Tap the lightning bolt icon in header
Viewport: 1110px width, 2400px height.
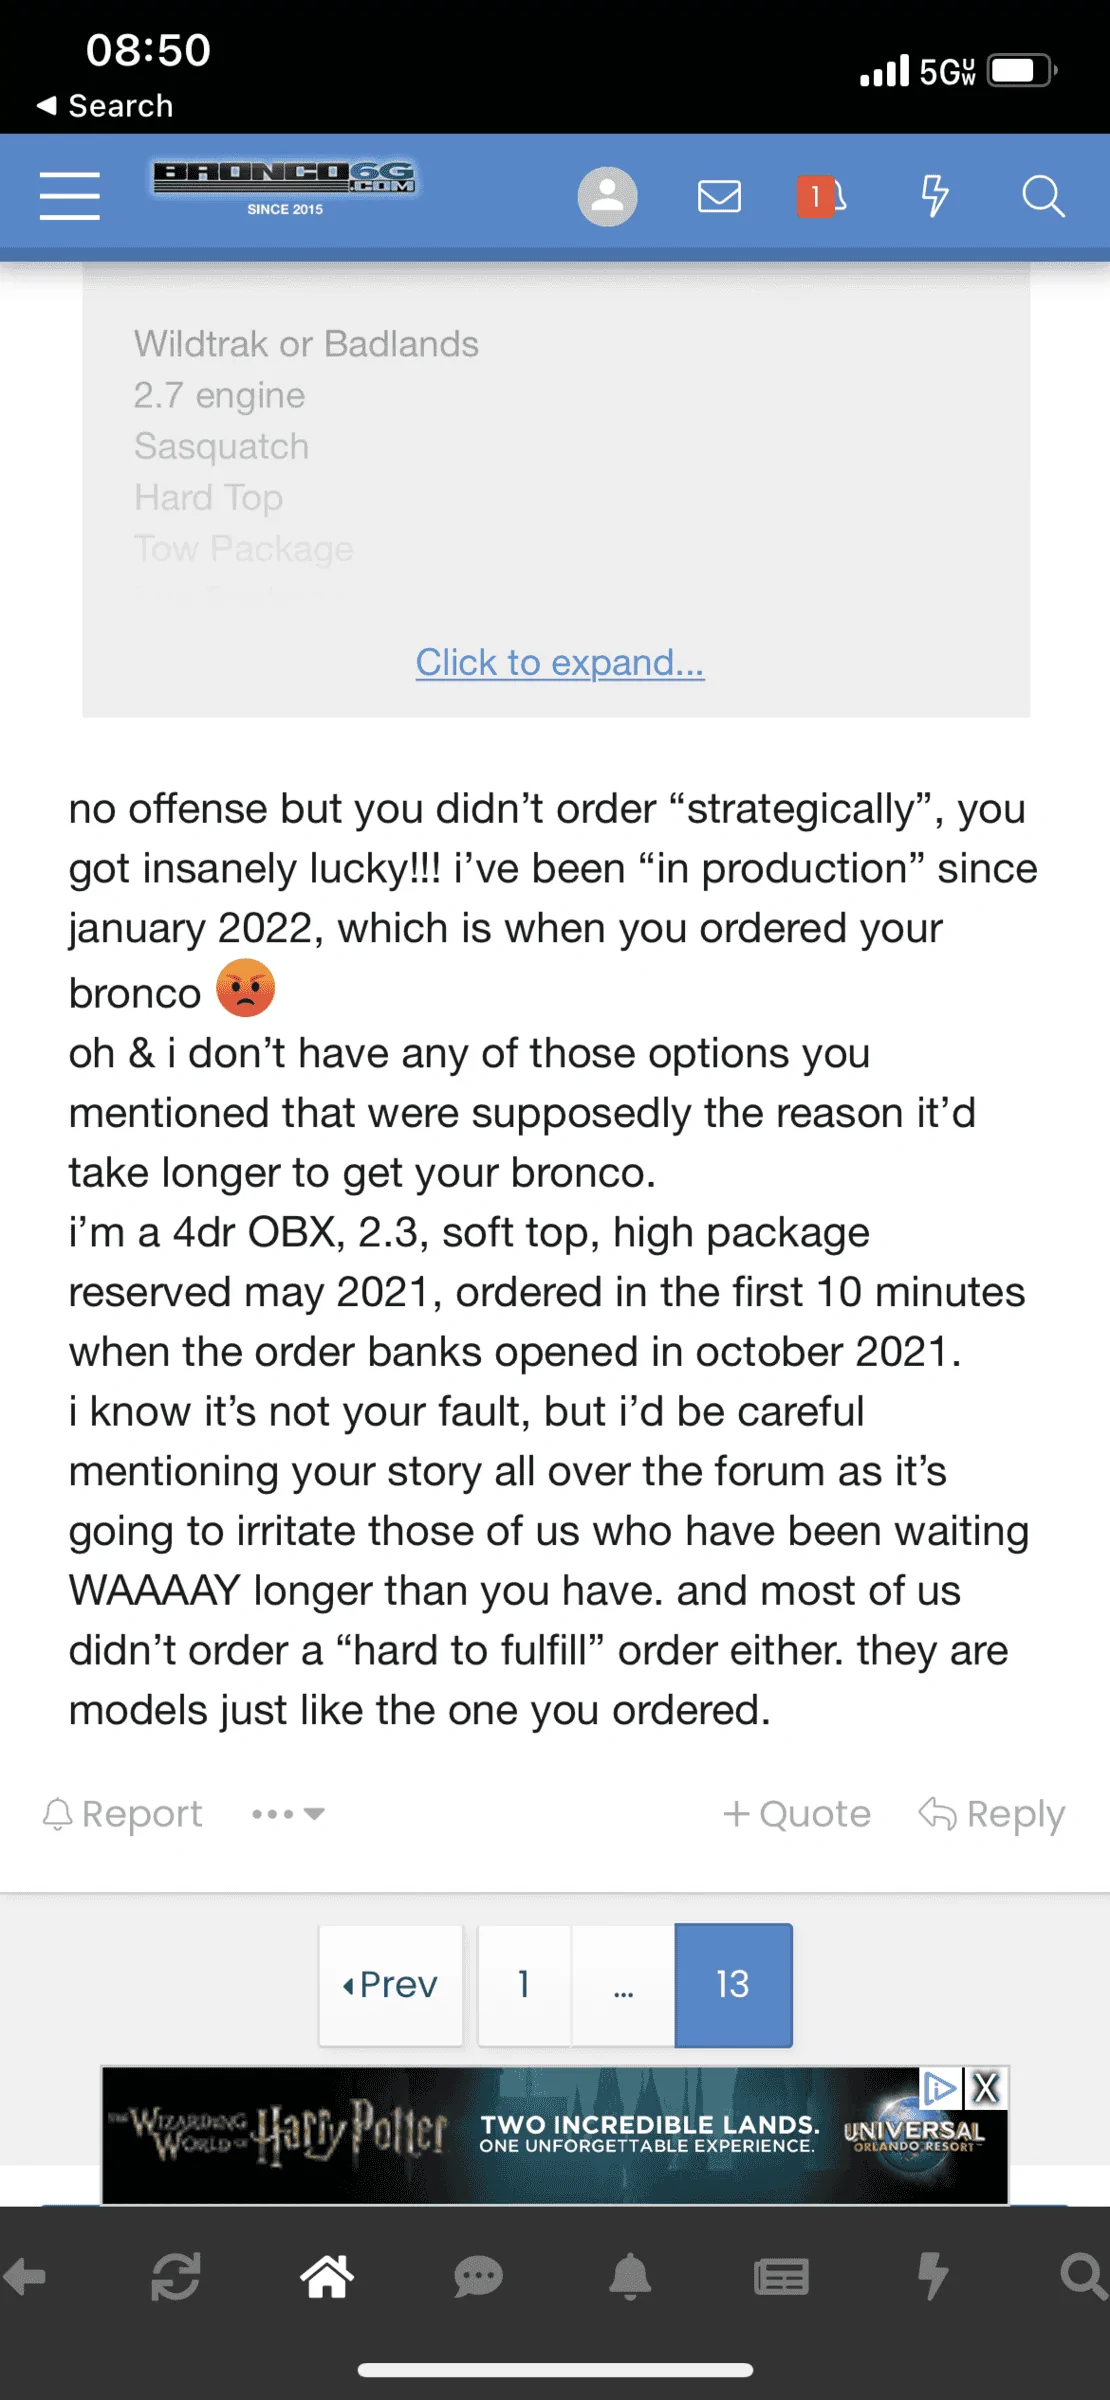pyautogui.click(x=934, y=196)
